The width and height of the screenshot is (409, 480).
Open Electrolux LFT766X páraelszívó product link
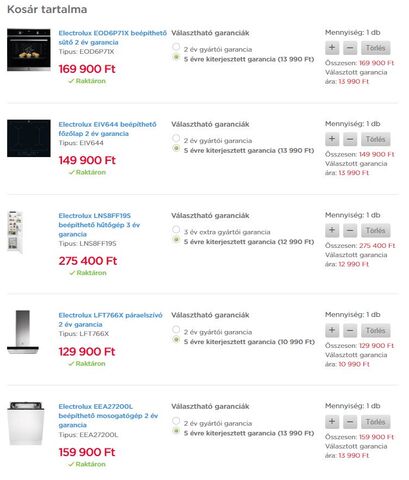click(x=110, y=320)
